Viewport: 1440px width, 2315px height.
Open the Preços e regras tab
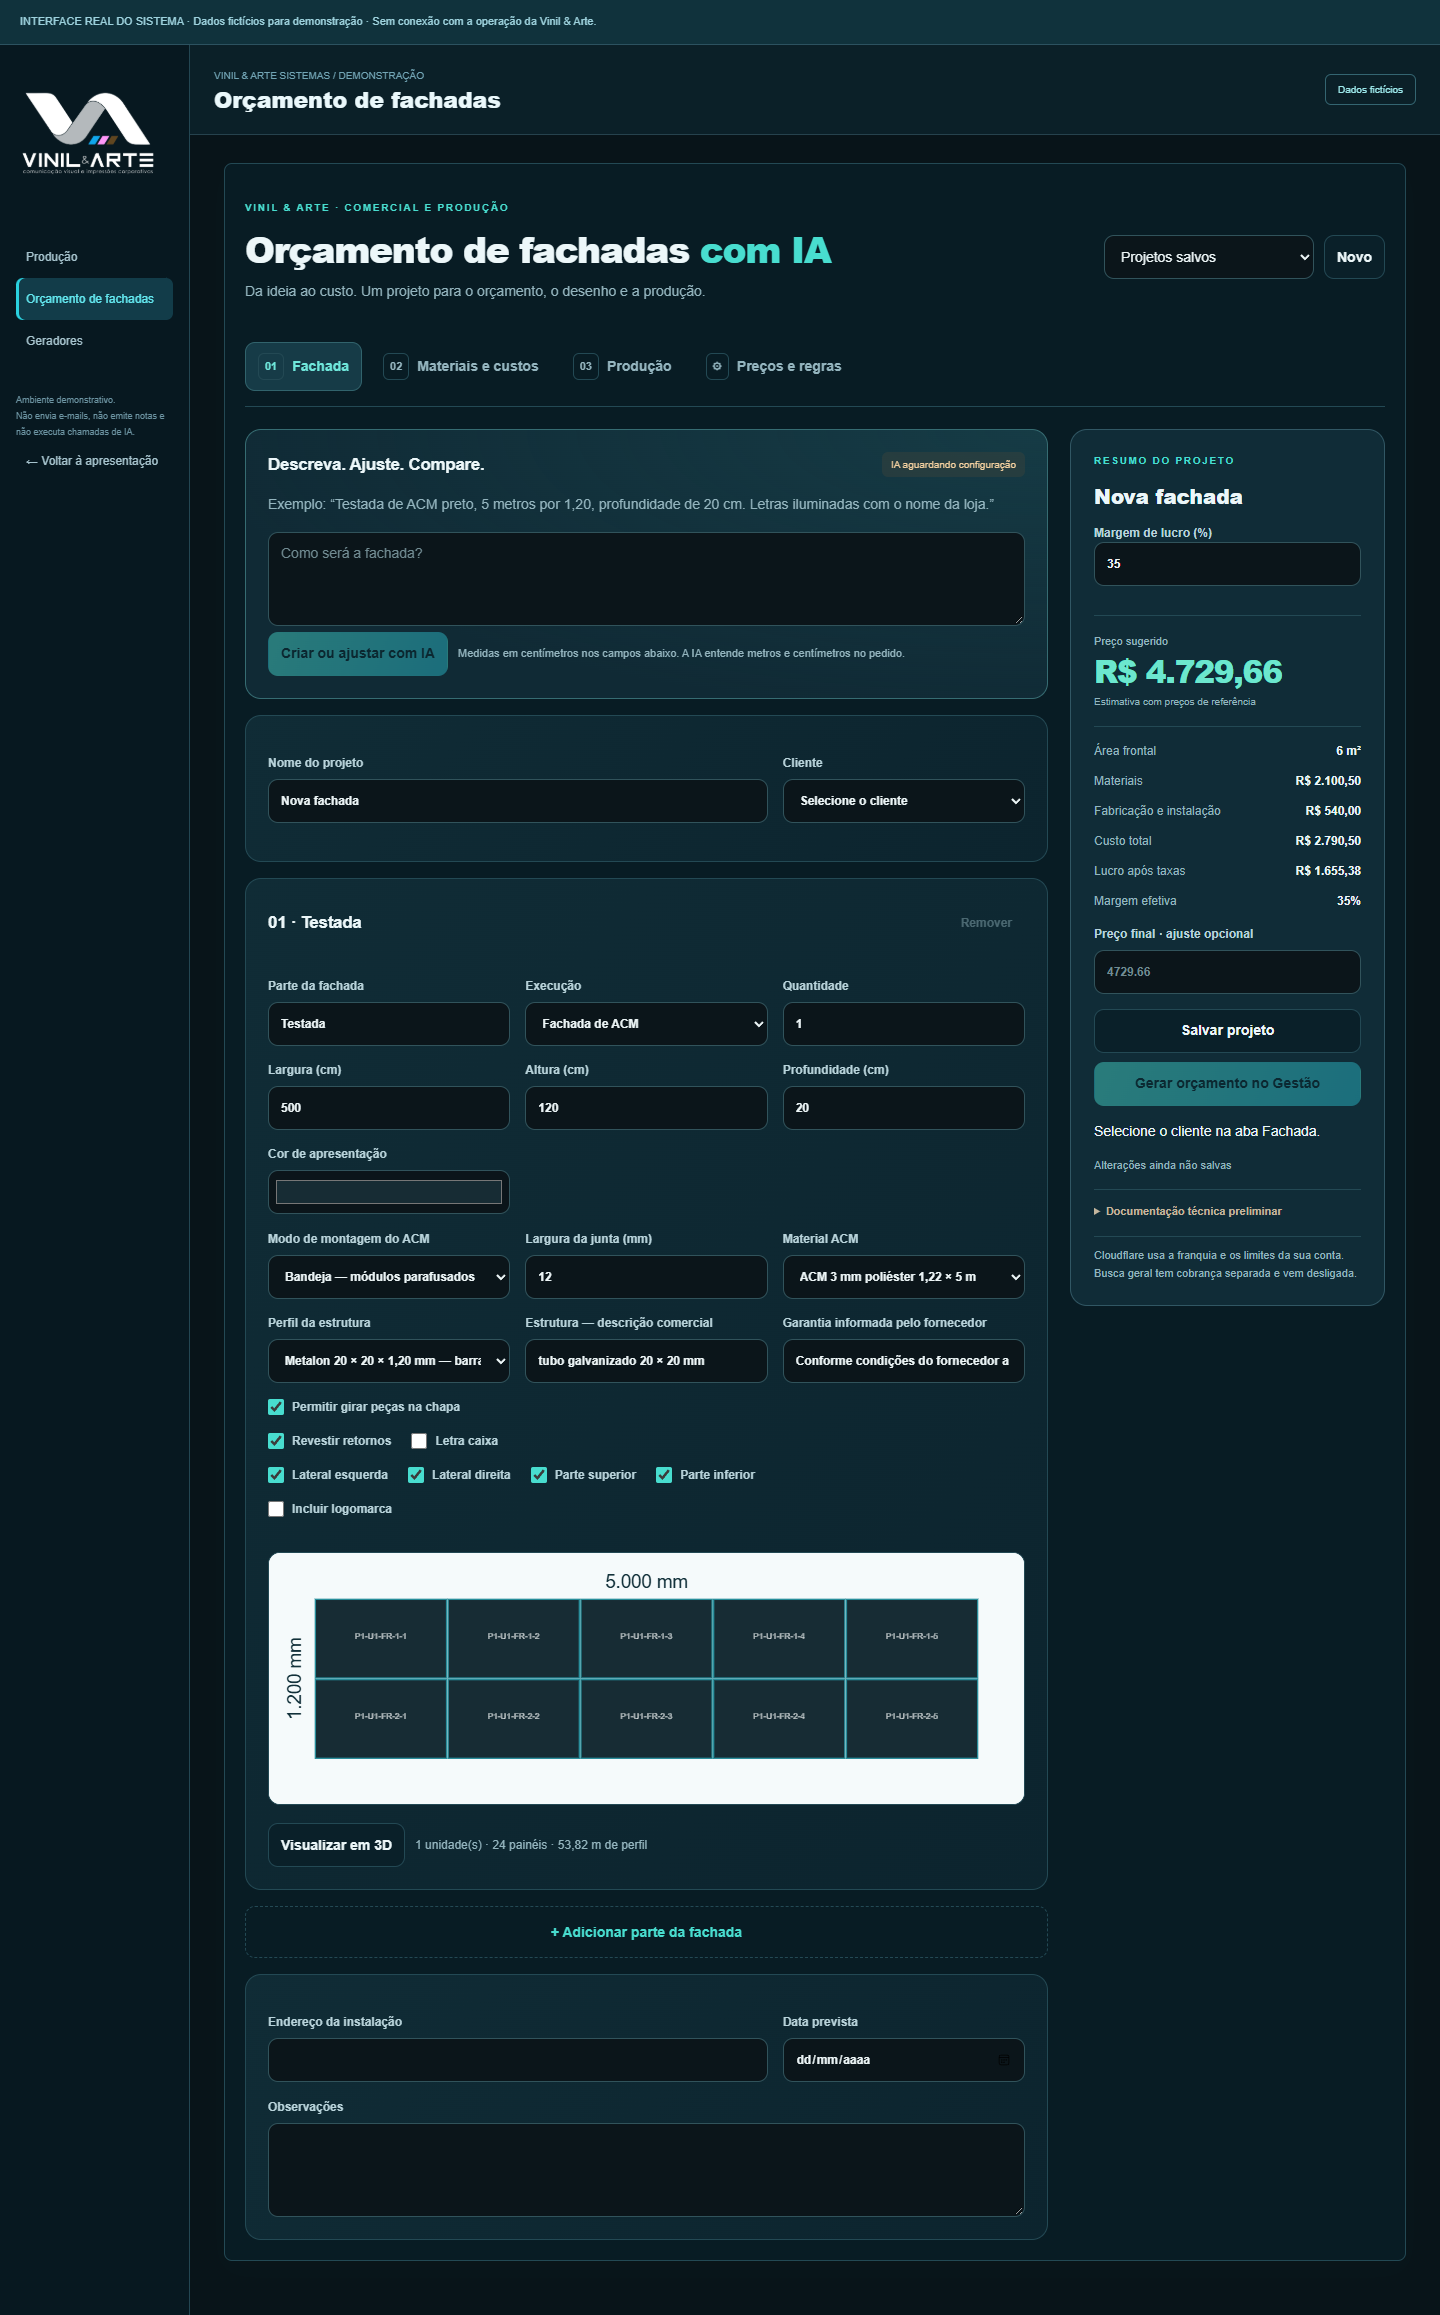coord(774,366)
